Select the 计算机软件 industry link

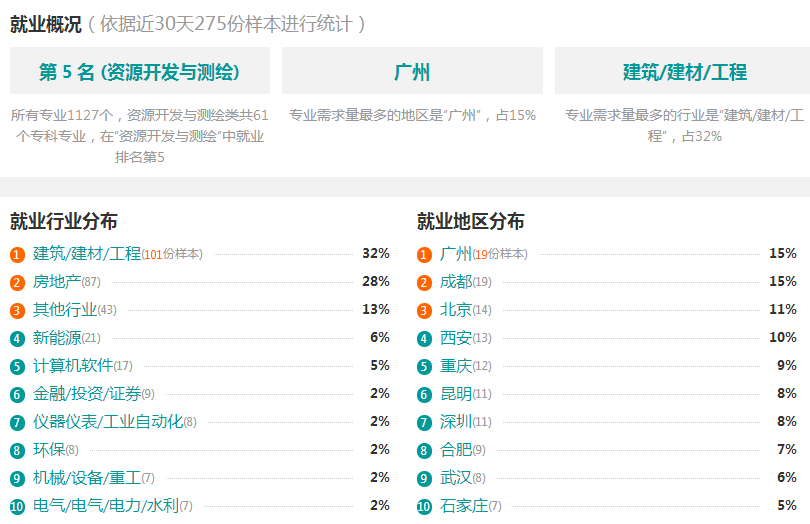pyautogui.click(x=73, y=365)
